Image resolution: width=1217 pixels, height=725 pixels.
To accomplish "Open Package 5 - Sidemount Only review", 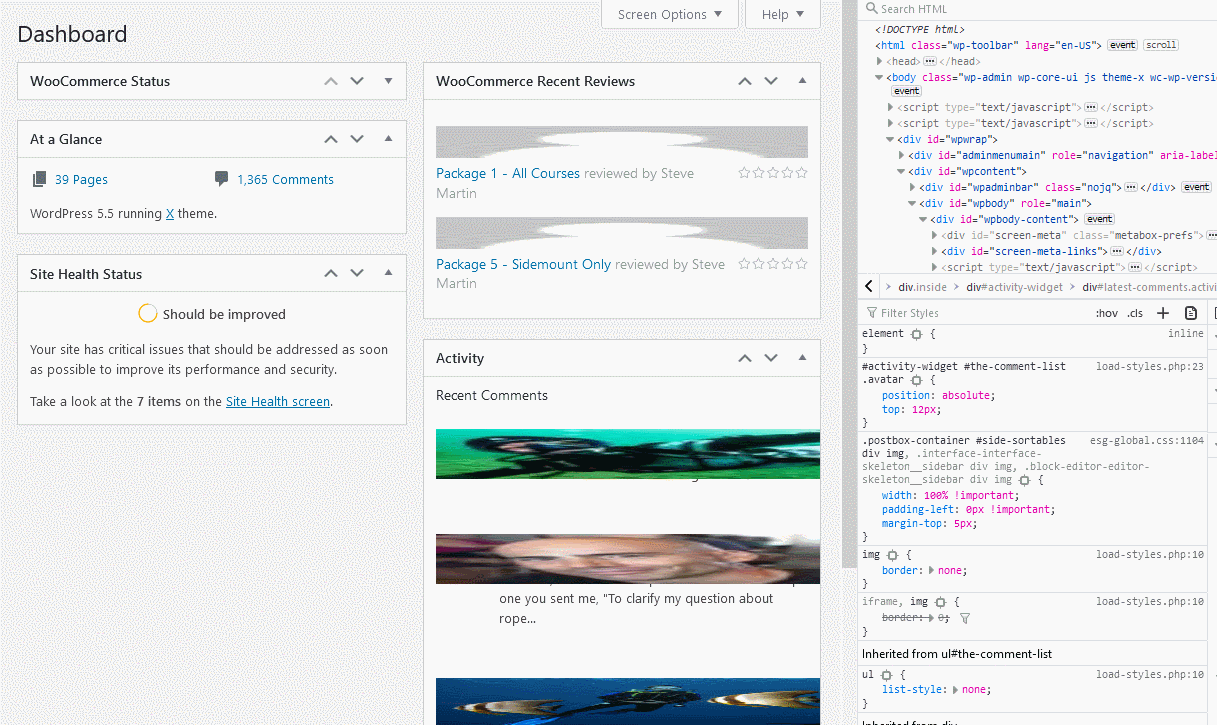I will point(523,264).
